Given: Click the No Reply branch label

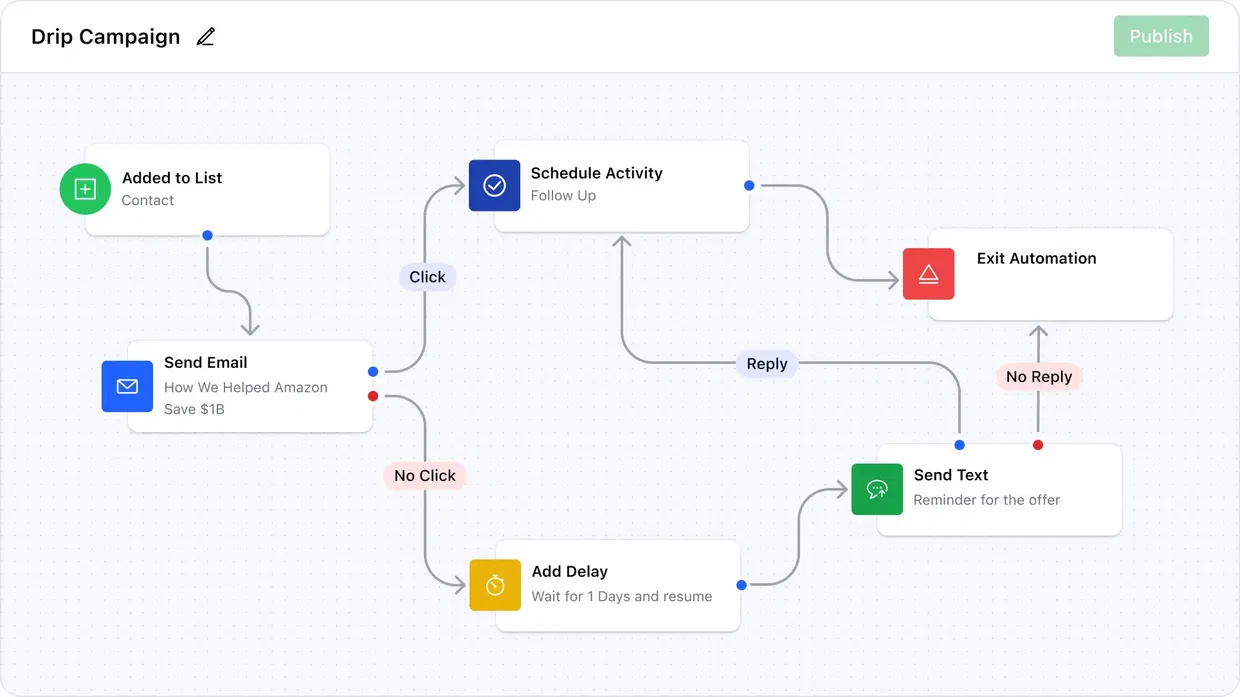Looking at the screenshot, I should [x=1039, y=377].
